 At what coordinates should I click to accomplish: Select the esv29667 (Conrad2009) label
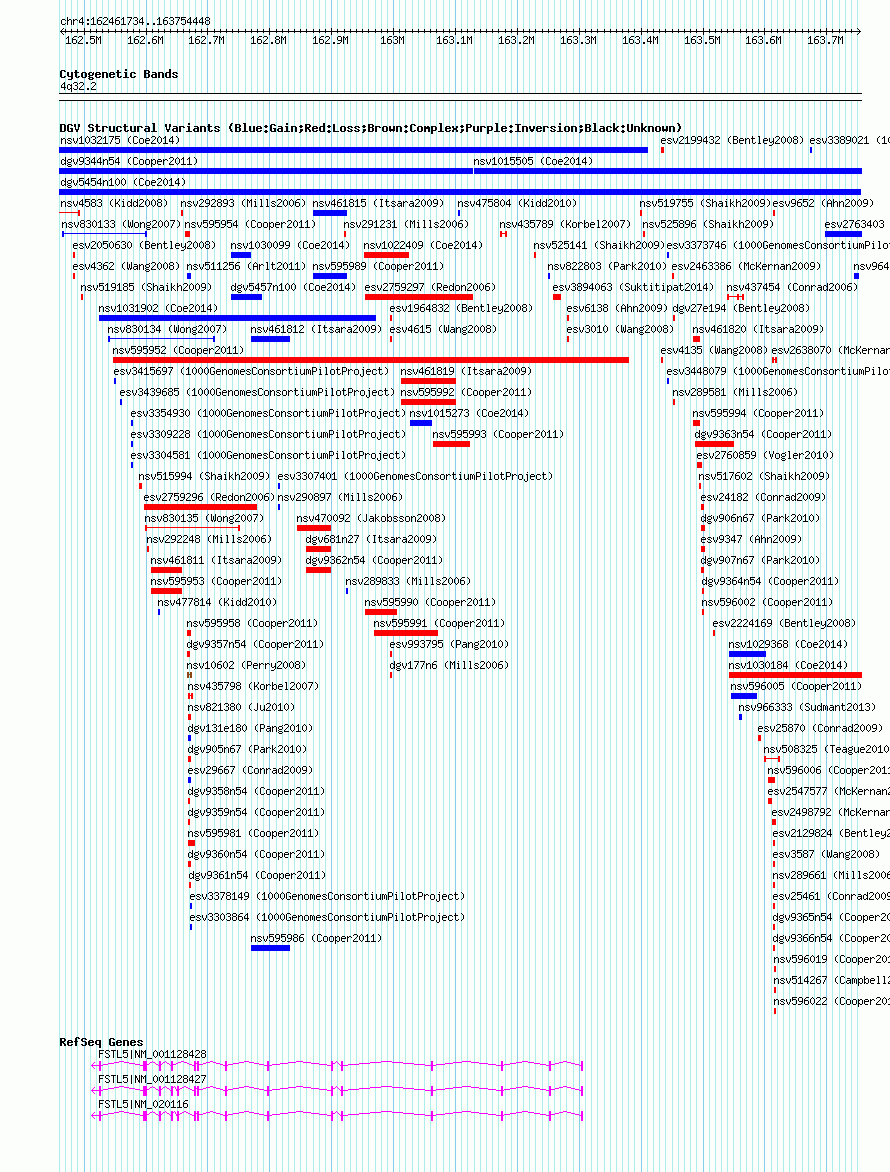pos(250,770)
